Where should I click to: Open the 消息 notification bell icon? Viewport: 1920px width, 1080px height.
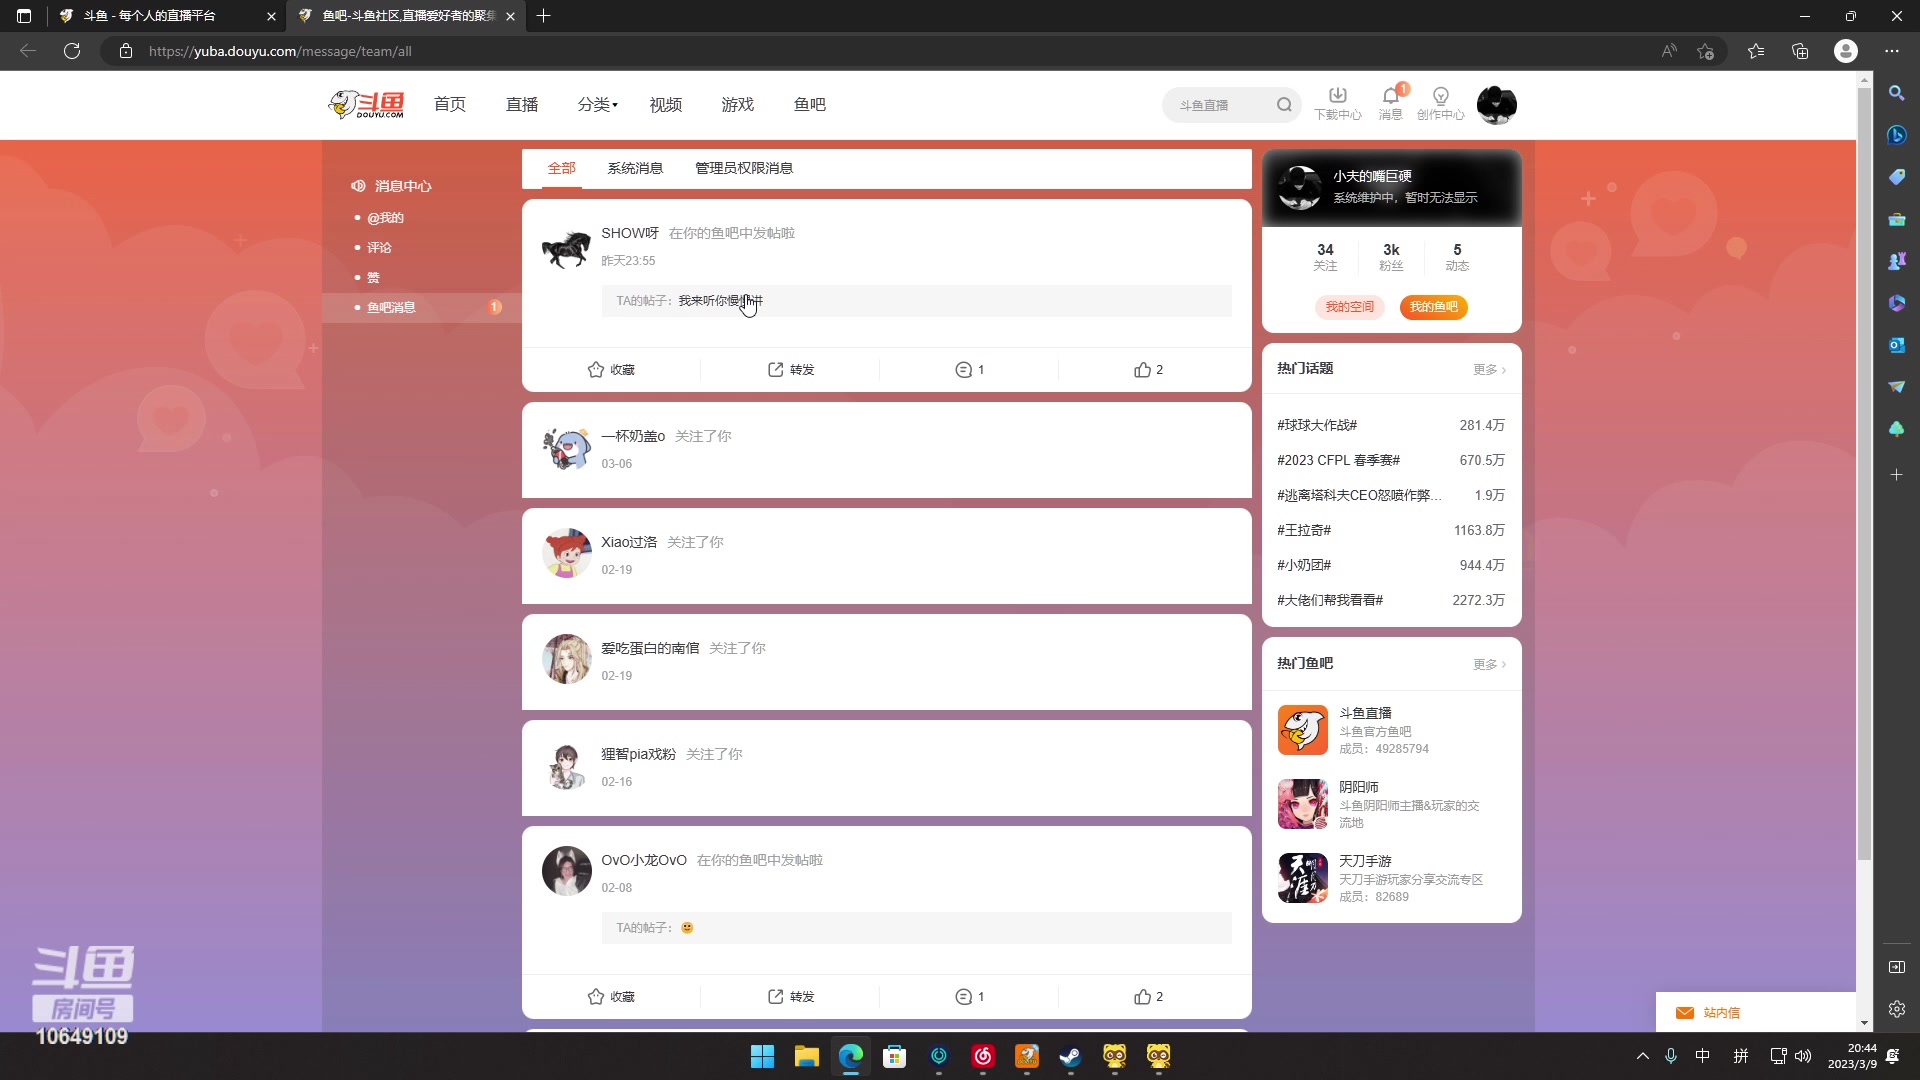pos(1389,96)
